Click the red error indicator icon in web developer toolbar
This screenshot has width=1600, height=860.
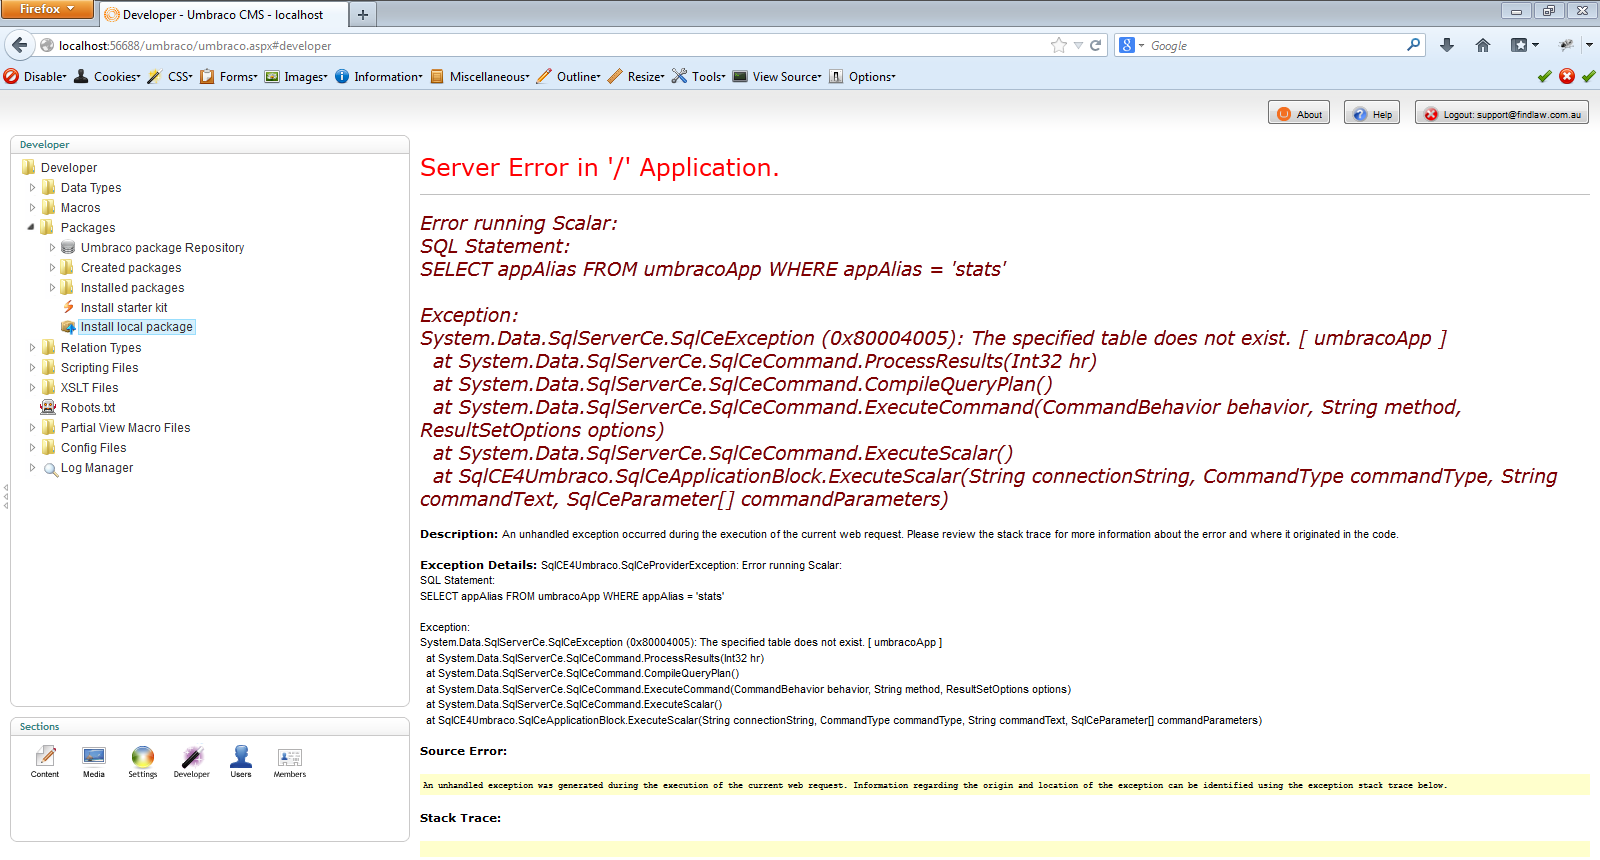click(1567, 76)
